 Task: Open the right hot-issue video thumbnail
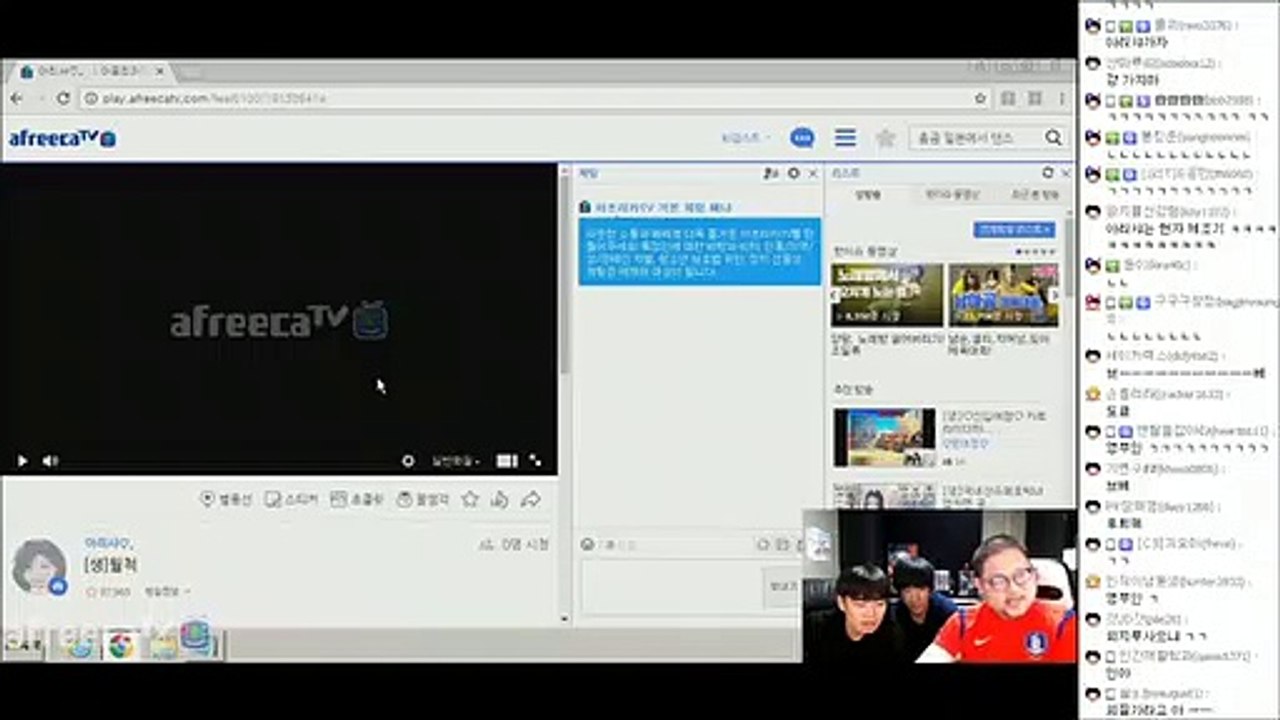click(1003, 295)
